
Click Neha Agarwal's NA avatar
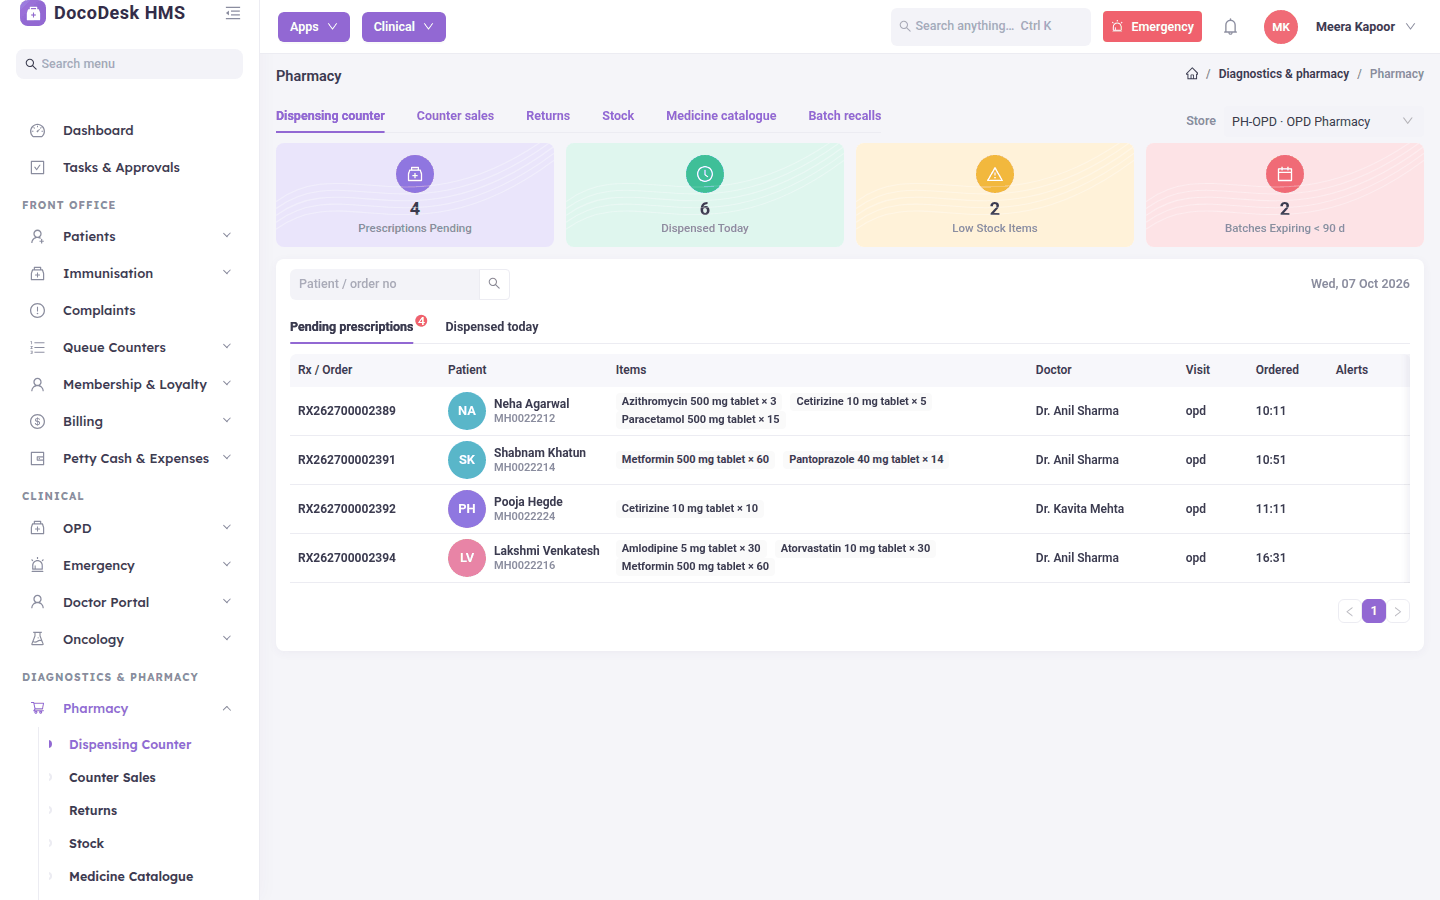(467, 411)
